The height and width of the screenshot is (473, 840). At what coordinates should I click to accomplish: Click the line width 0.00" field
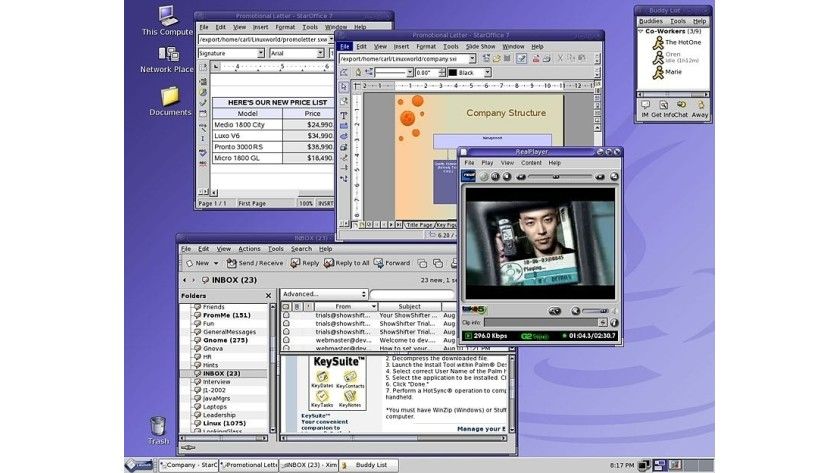[426, 72]
